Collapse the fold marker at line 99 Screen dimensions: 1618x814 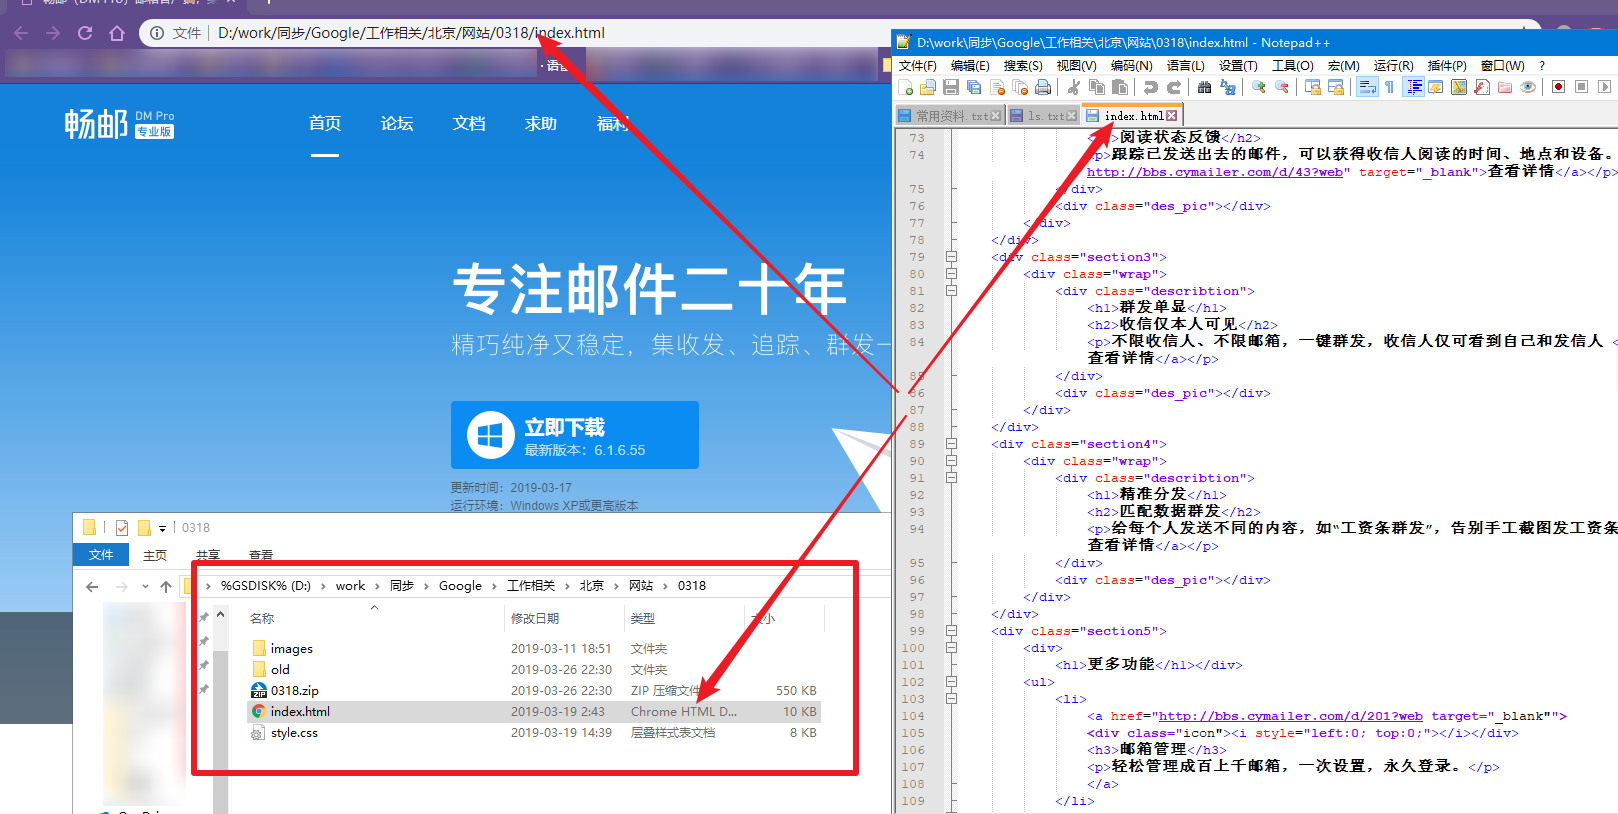951,631
